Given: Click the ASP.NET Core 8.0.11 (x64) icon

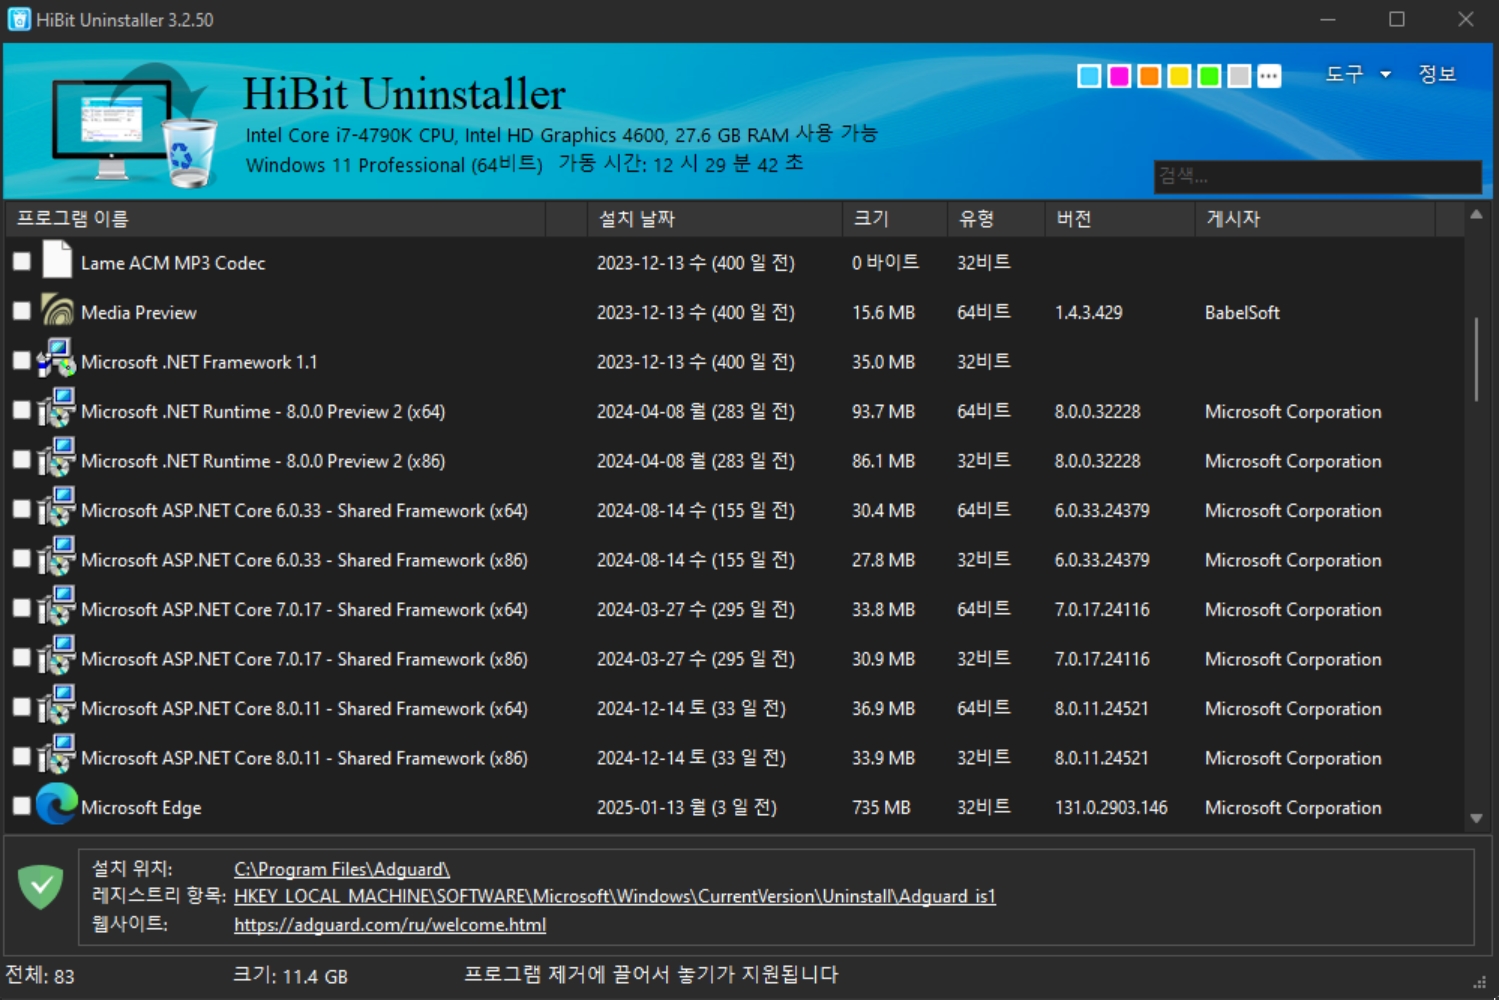Looking at the screenshot, I should [x=57, y=706].
